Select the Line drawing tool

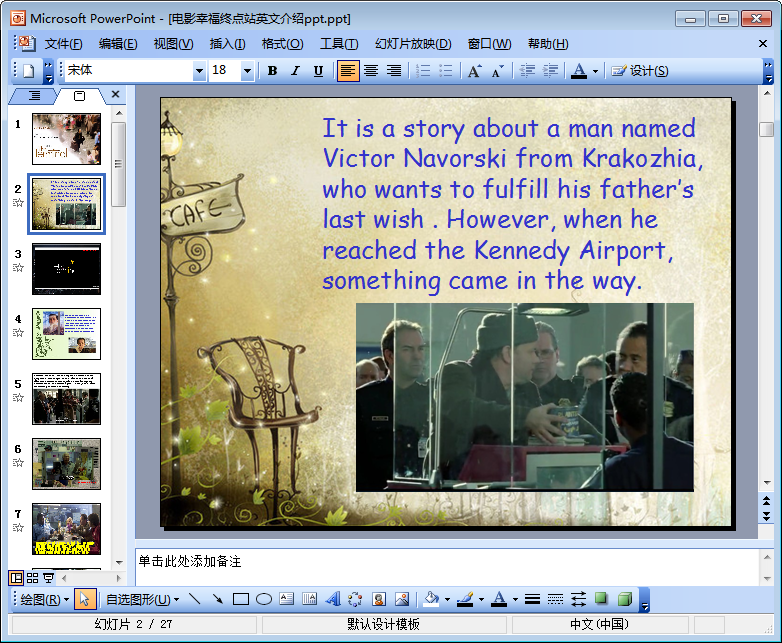(x=195, y=599)
